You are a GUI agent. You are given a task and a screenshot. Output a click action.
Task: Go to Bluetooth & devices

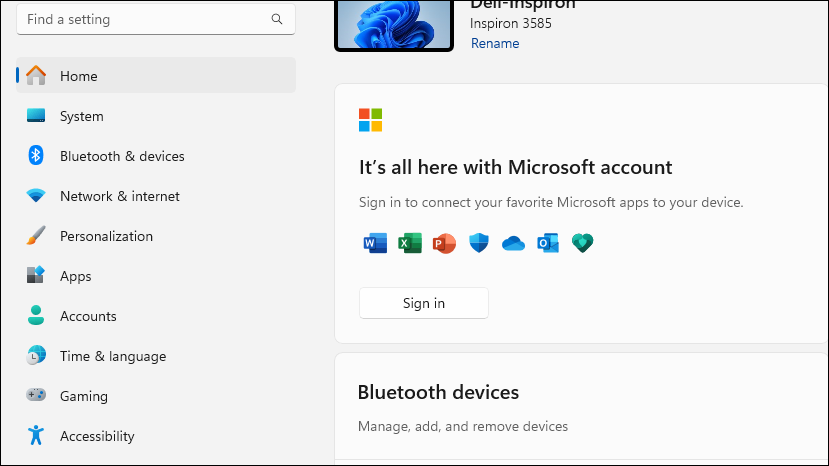point(156,156)
